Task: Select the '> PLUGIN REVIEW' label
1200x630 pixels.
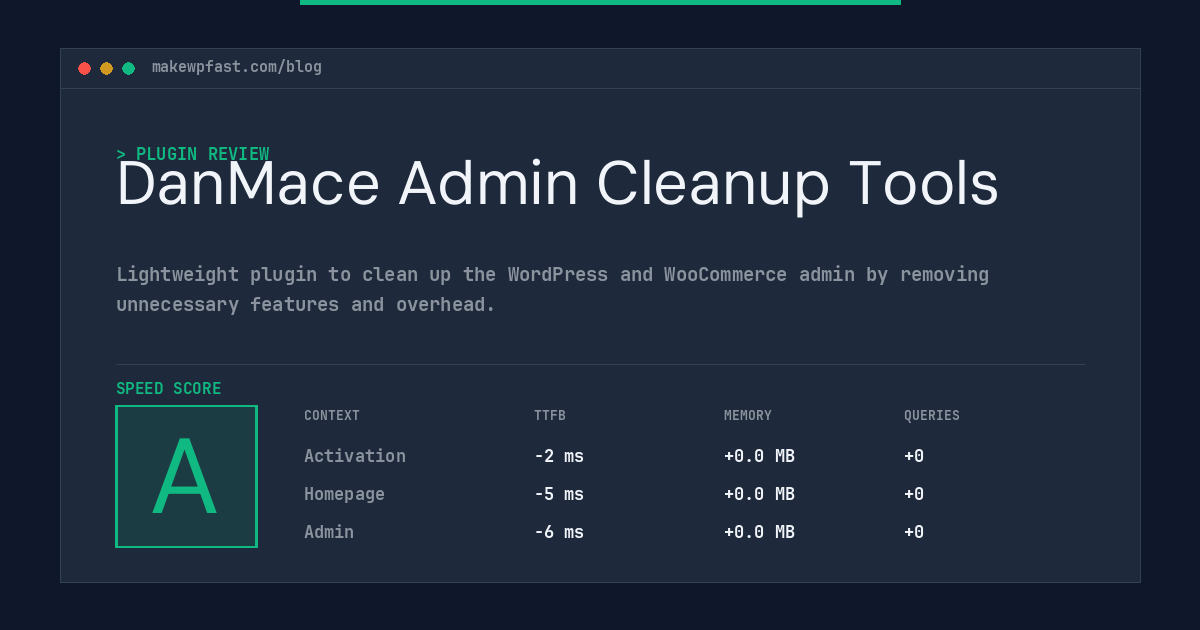Action: [x=193, y=154]
